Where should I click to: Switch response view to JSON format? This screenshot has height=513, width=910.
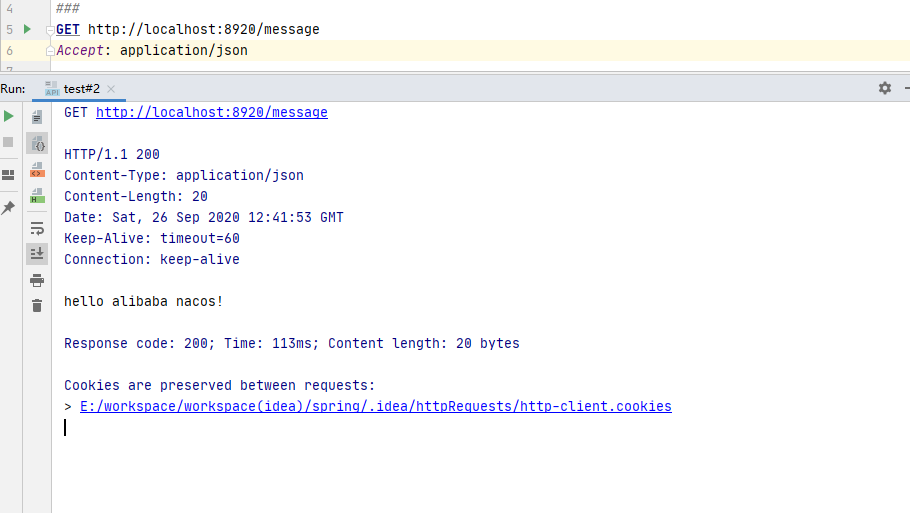[37, 144]
